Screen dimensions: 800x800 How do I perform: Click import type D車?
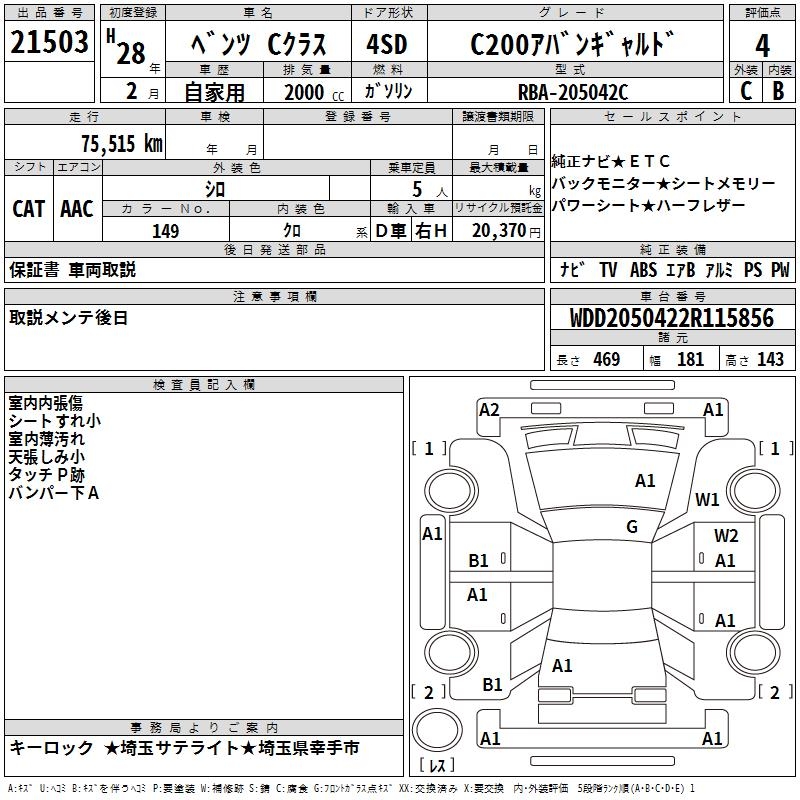tap(391, 231)
